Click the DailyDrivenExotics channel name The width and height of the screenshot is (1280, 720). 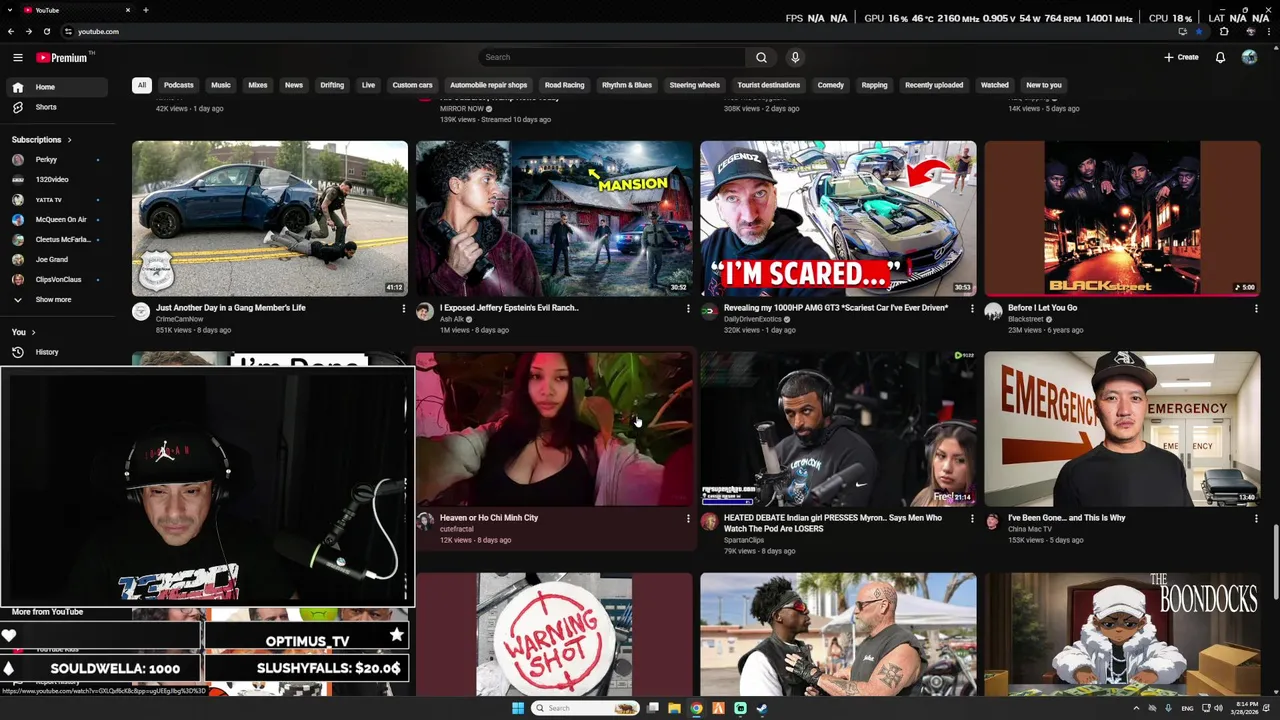(x=753, y=319)
